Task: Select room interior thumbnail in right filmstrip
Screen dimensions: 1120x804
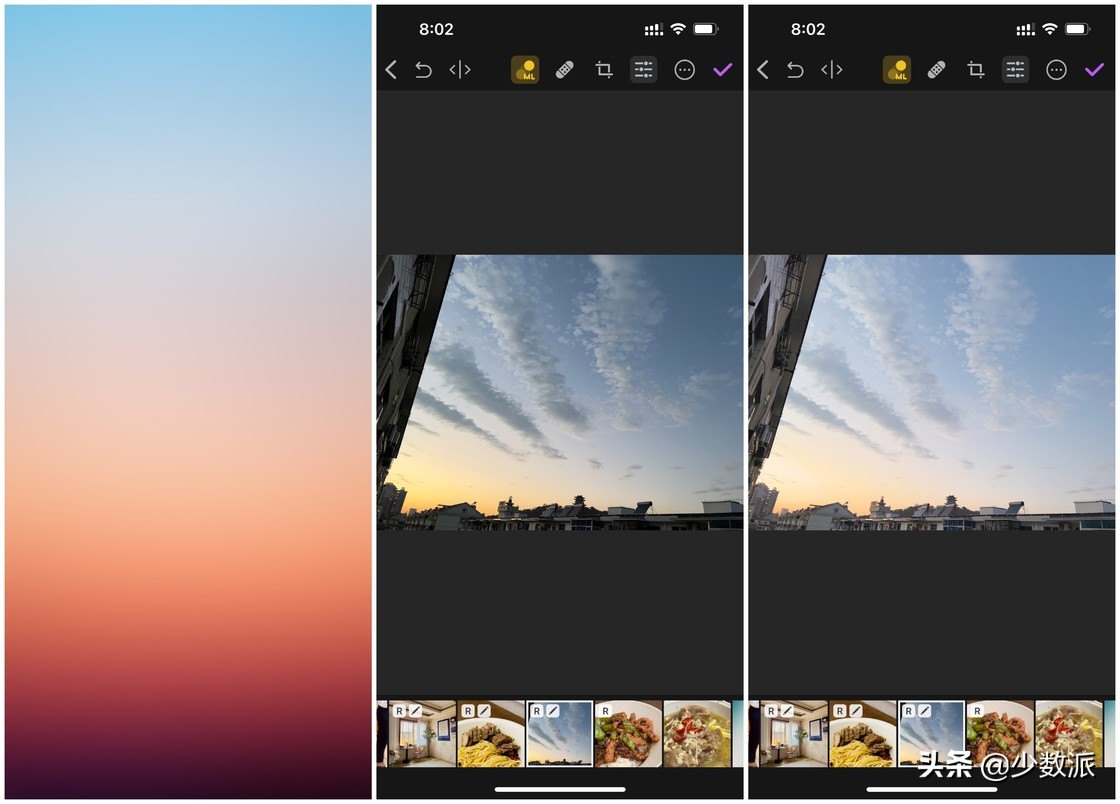Action: (x=794, y=734)
